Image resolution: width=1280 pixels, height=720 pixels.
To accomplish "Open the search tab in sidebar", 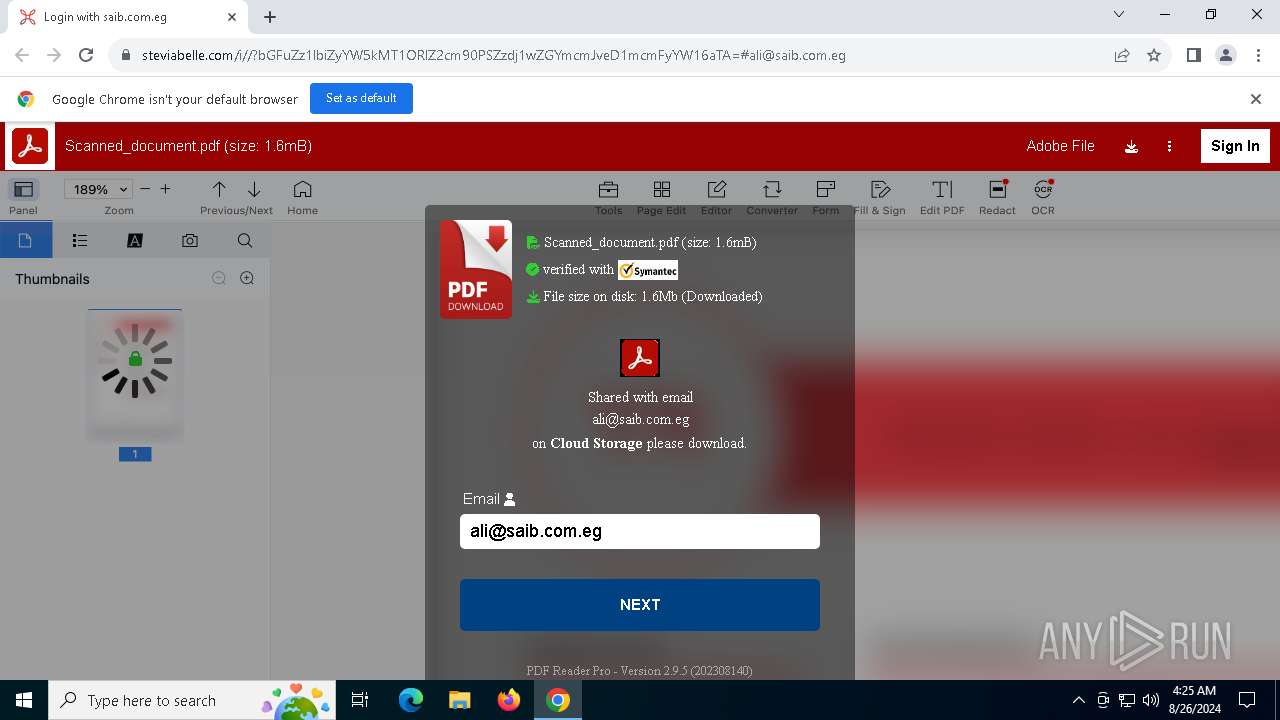I will point(245,241).
